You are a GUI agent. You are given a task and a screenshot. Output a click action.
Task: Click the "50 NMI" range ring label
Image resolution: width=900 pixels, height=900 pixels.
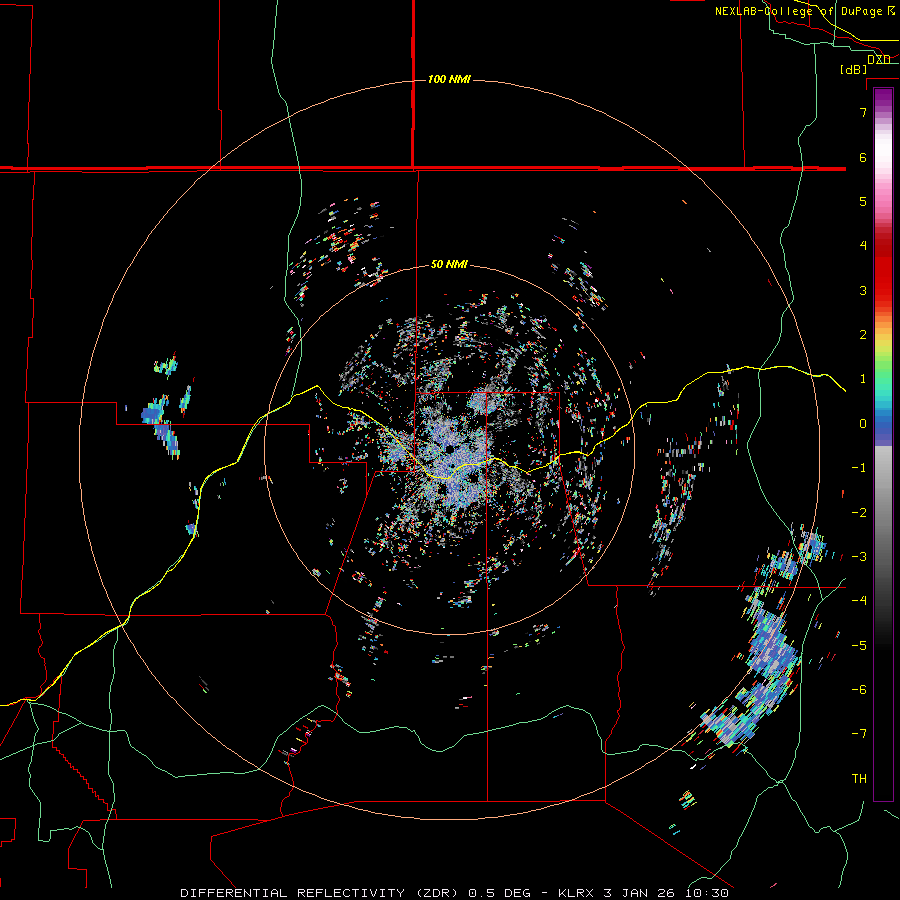[449, 264]
